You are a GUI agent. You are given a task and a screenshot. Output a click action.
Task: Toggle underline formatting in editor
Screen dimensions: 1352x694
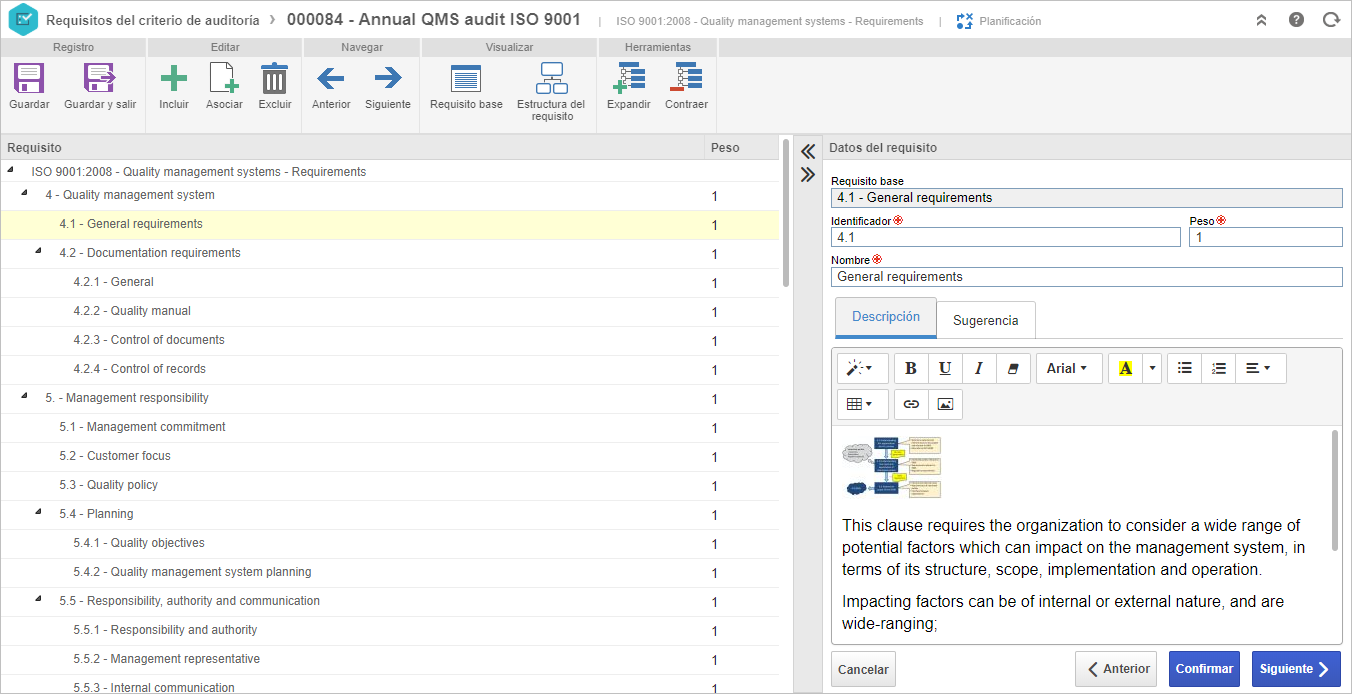tap(945, 368)
